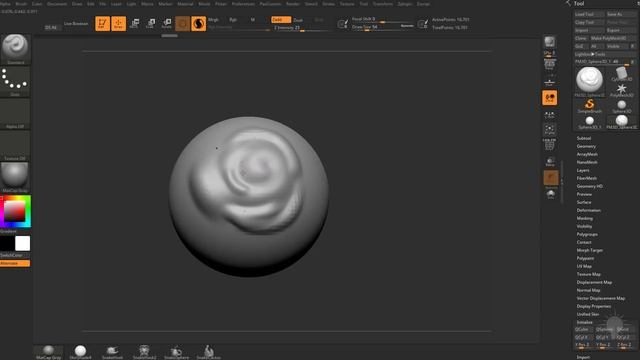Expand the FiberMesh section

(x=587, y=178)
